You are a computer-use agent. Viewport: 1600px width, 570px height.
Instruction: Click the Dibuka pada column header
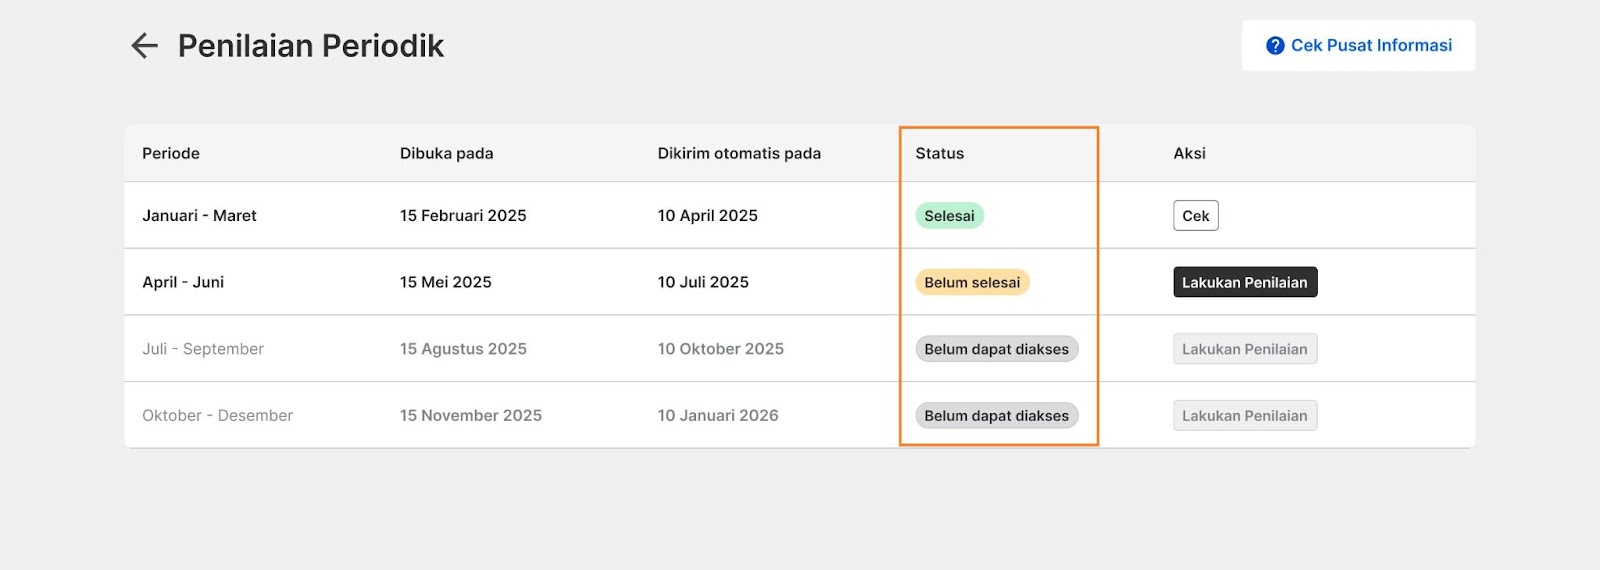pyautogui.click(x=446, y=153)
